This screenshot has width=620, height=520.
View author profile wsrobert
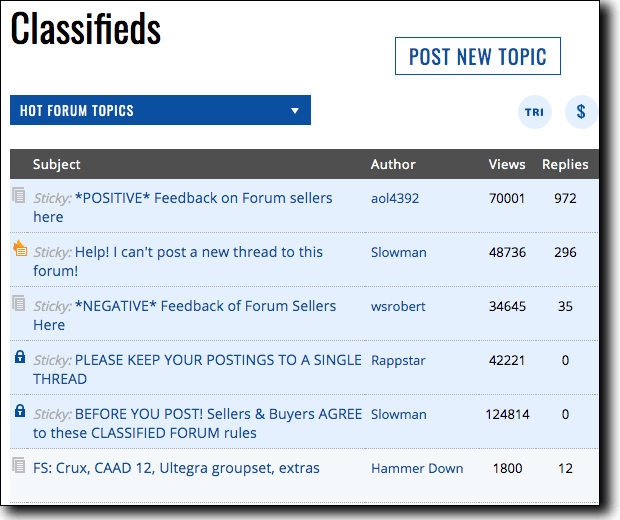[x=398, y=306]
